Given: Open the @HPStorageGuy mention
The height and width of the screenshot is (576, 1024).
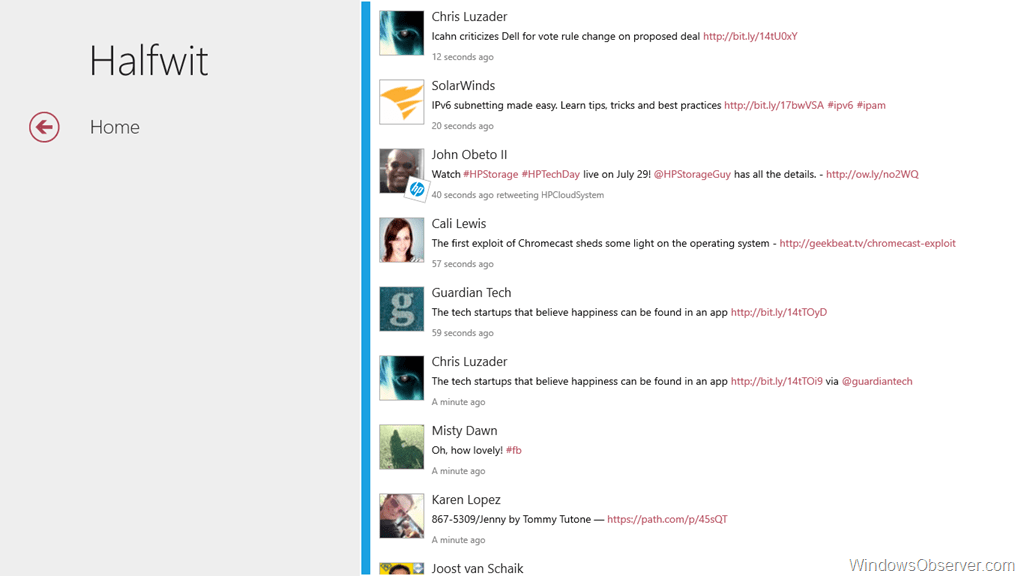Looking at the screenshot, I should (692, 174).
